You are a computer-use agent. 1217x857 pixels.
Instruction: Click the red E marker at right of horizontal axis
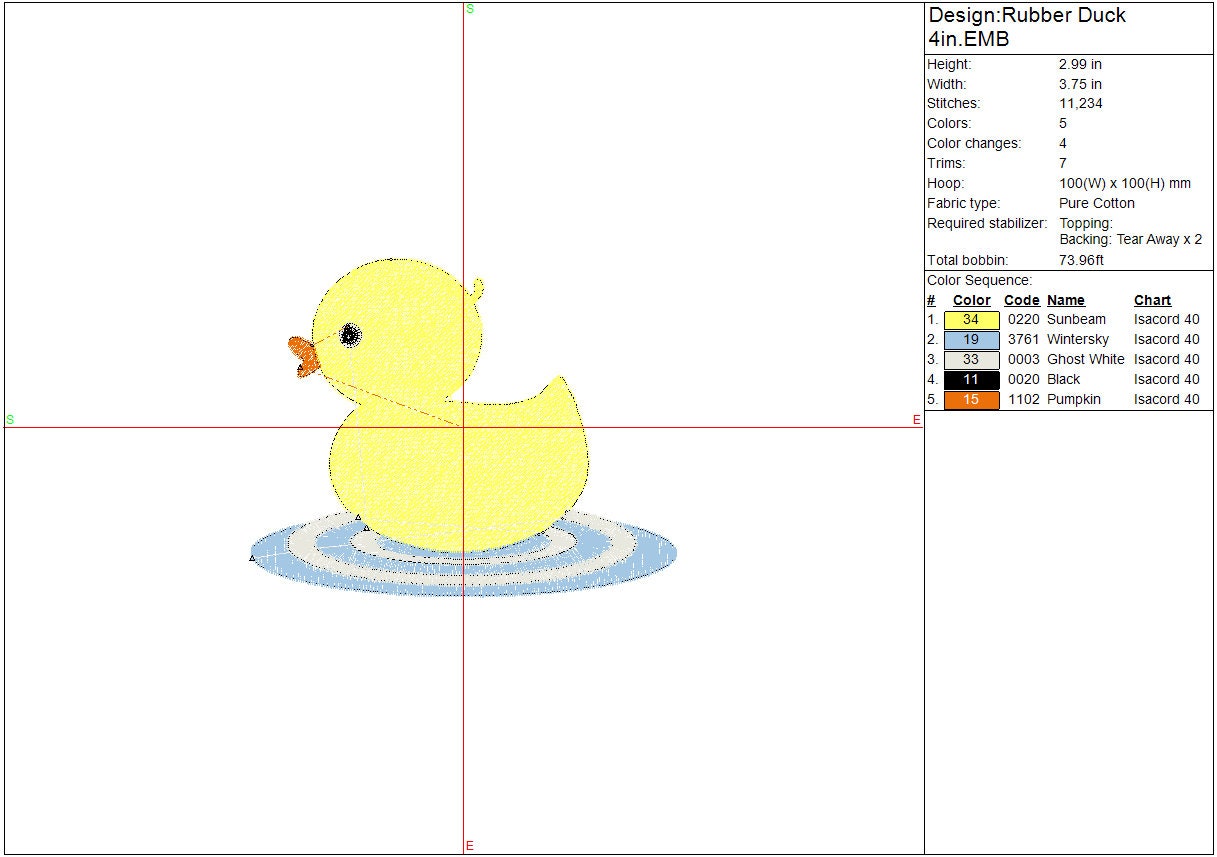(x=916, y=420)
